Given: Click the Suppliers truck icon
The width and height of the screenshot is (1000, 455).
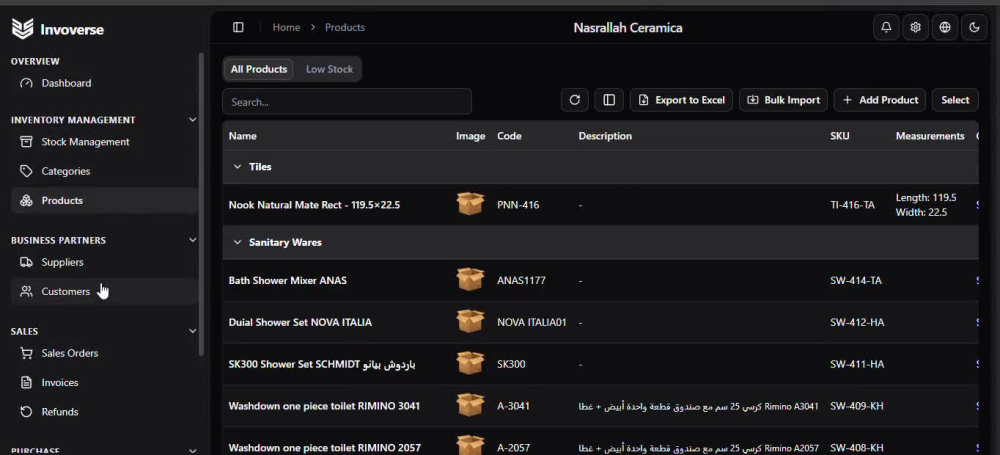Looking at the screenshot, I should 26,262.
